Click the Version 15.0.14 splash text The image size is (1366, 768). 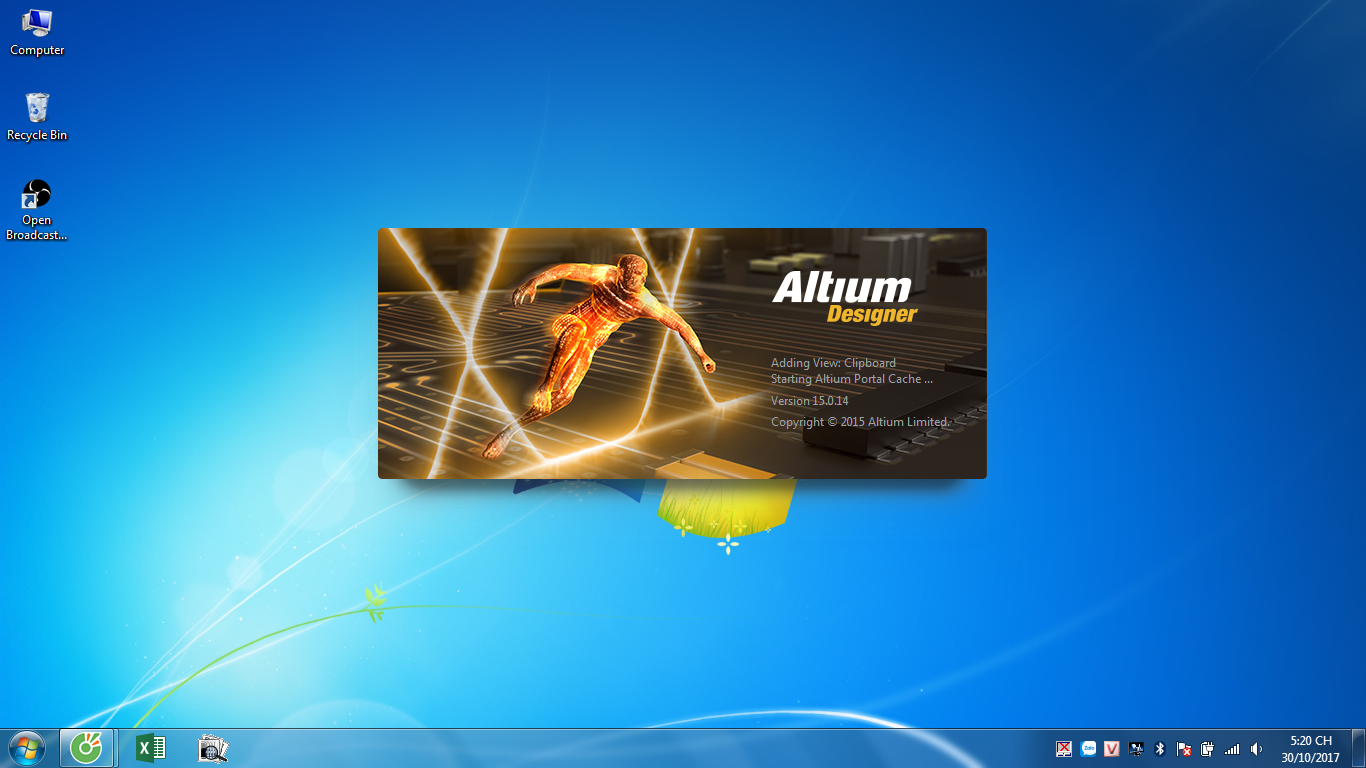coord(809,401)
